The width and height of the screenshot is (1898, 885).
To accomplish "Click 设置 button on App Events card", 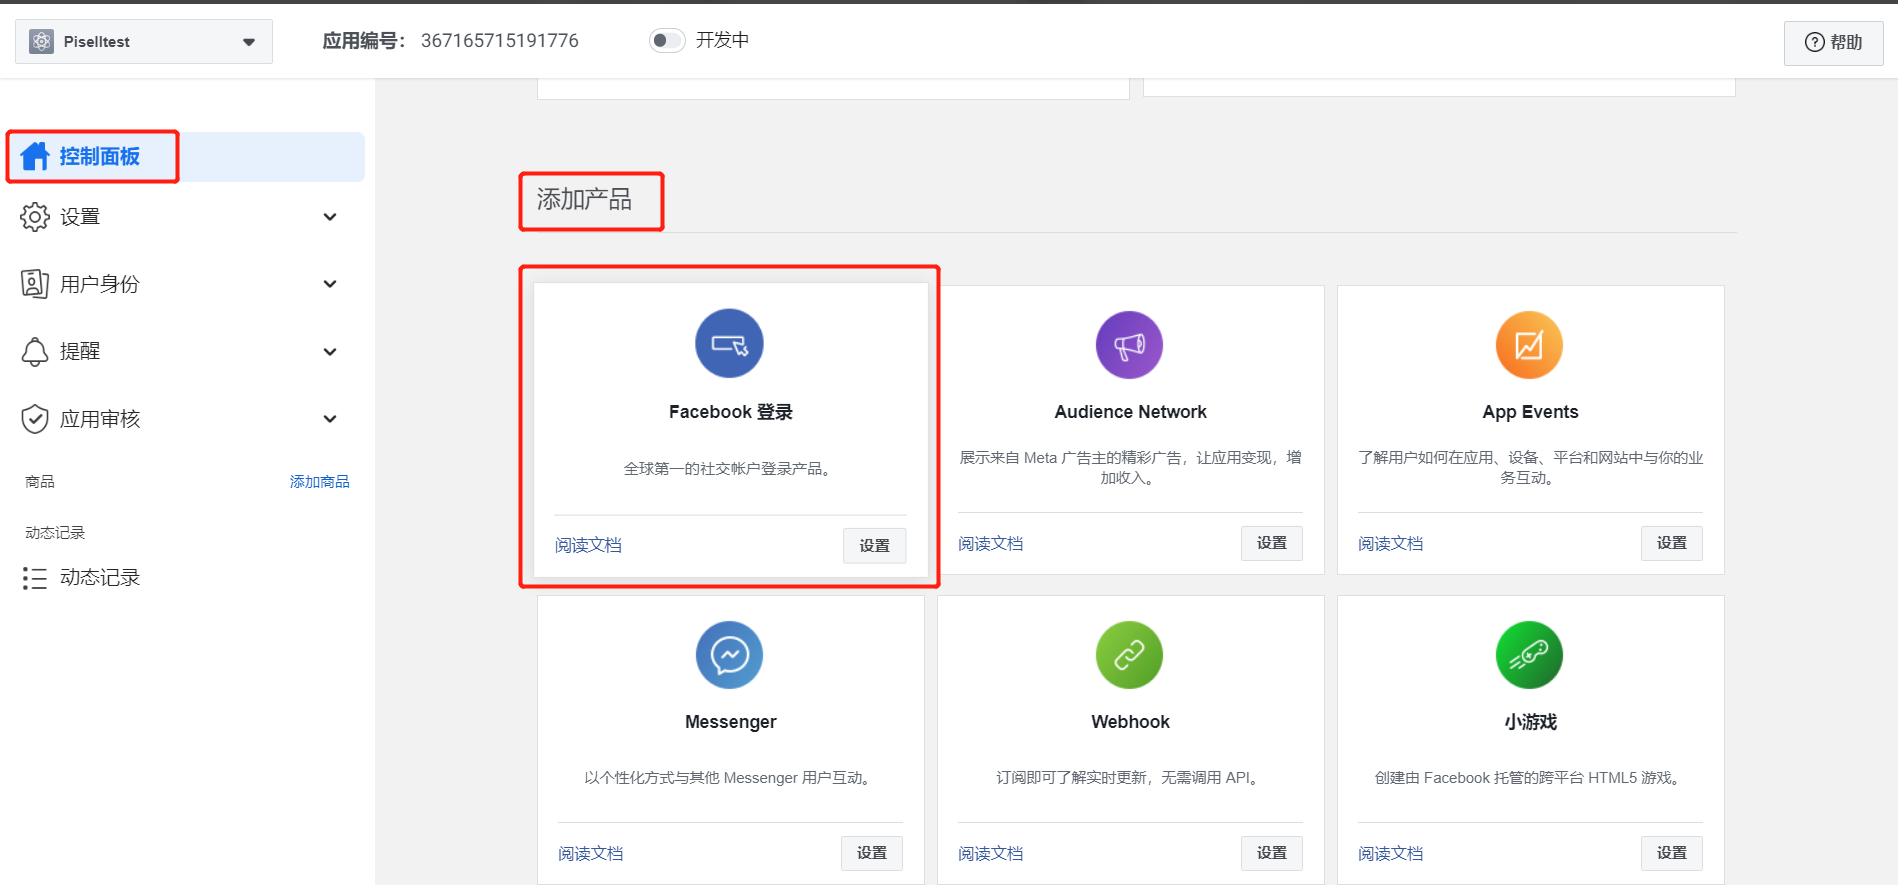I will 1672,543.
